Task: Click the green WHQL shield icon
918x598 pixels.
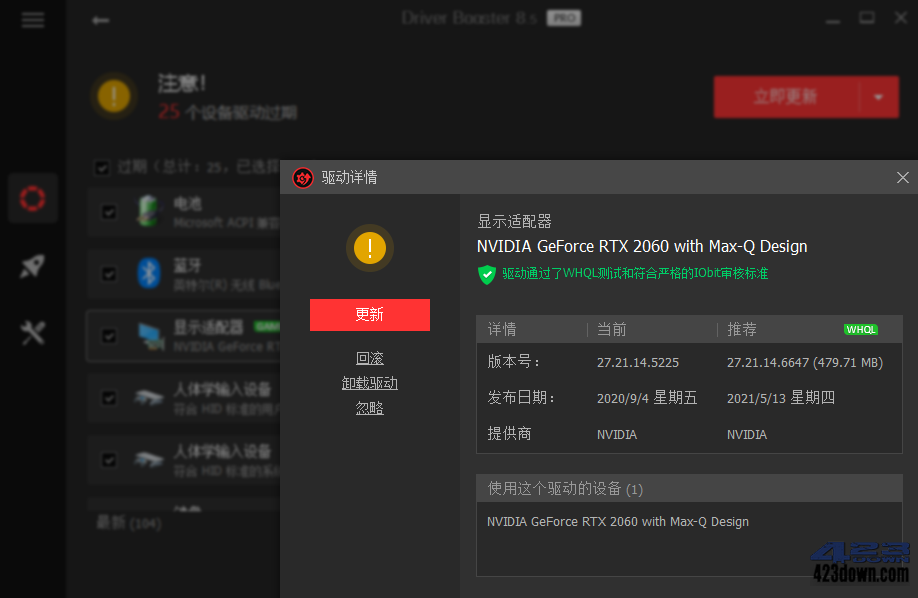Action: [x=487, y=274]
